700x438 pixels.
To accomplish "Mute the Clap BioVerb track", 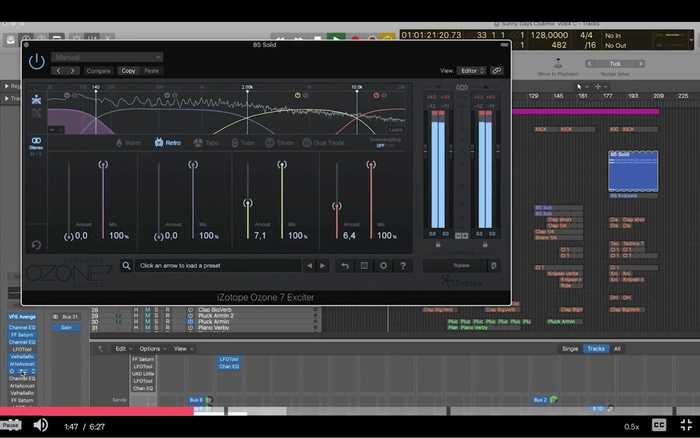I will [x=147, y=309].
